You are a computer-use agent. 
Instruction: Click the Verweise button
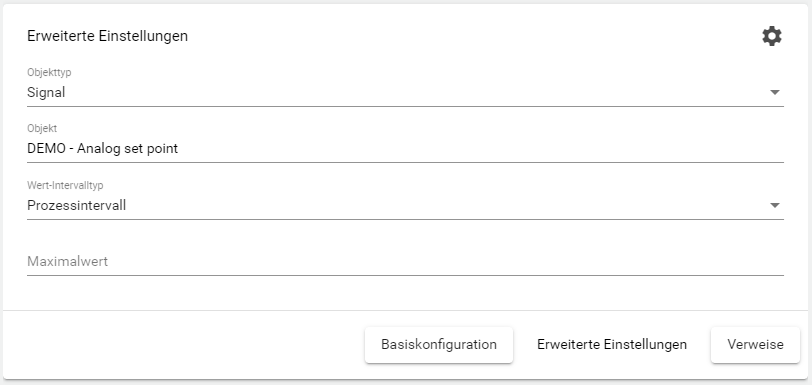pyautogui.click(x=755, y=345)
